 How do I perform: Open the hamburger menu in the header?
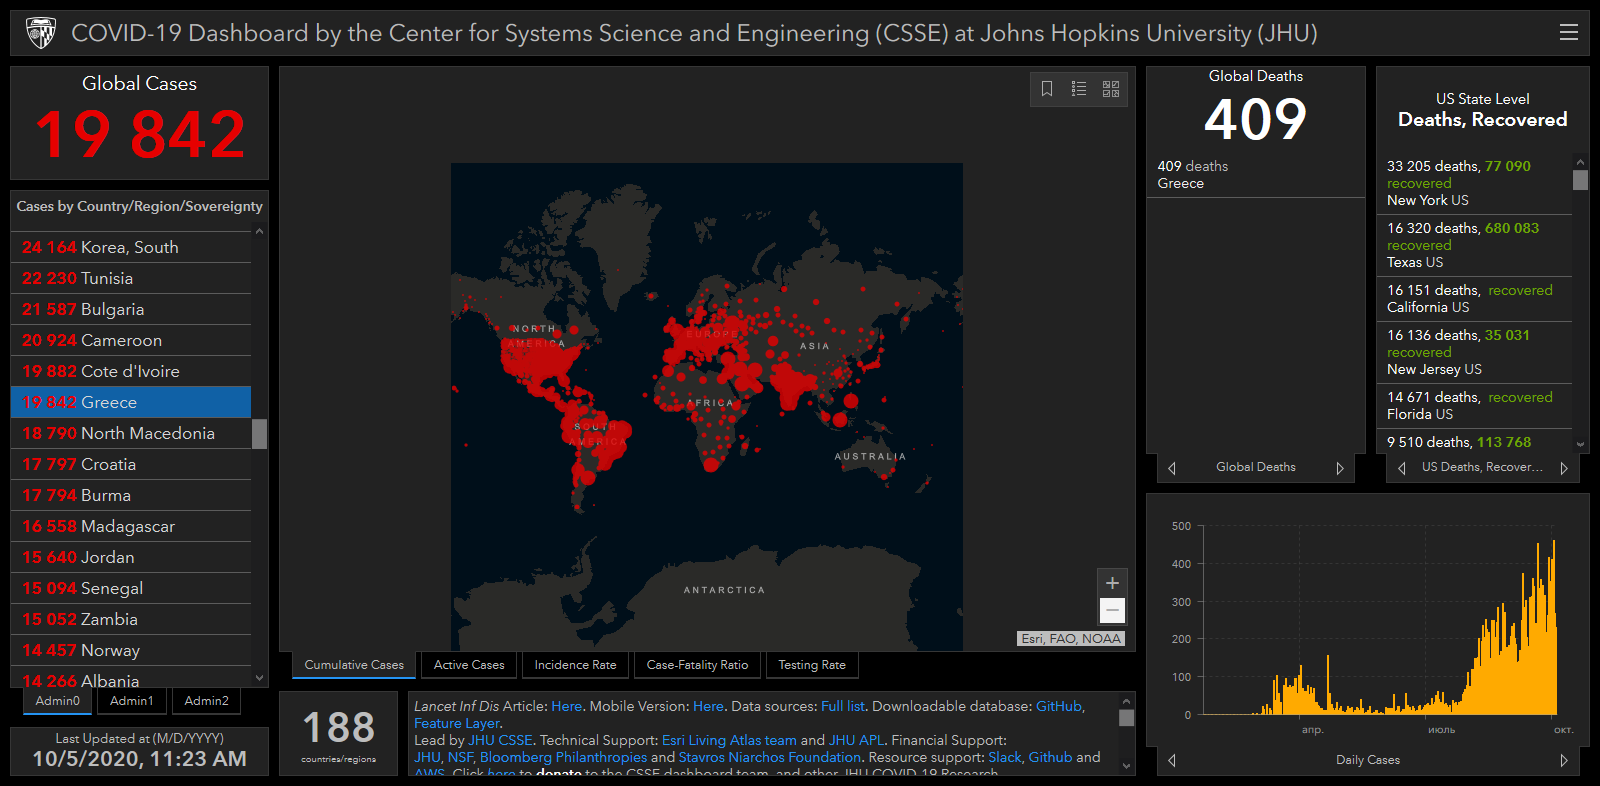click(x=1568, y=32)
